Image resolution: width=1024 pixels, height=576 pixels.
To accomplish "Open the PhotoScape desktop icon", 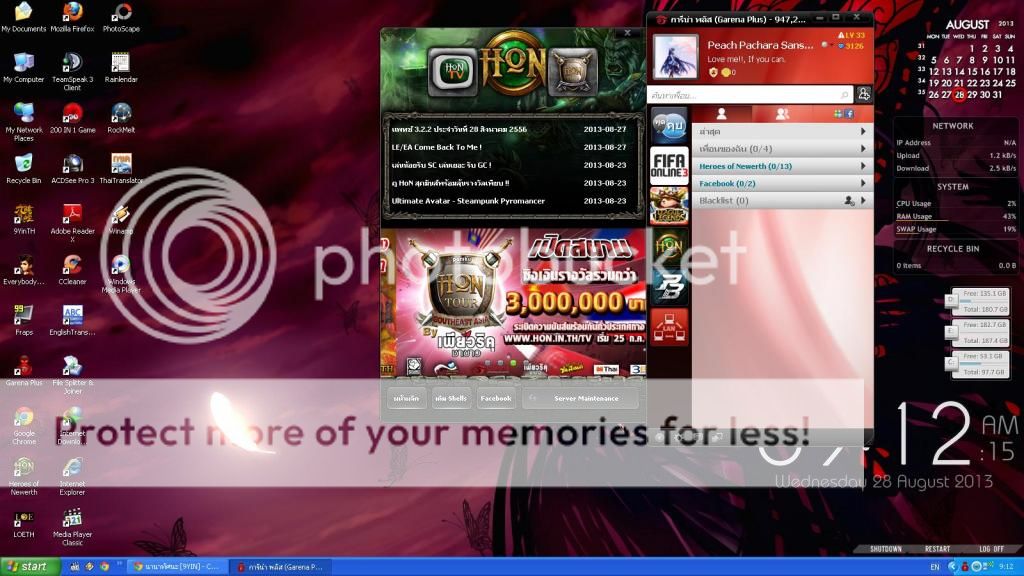I will pos(121,17).
